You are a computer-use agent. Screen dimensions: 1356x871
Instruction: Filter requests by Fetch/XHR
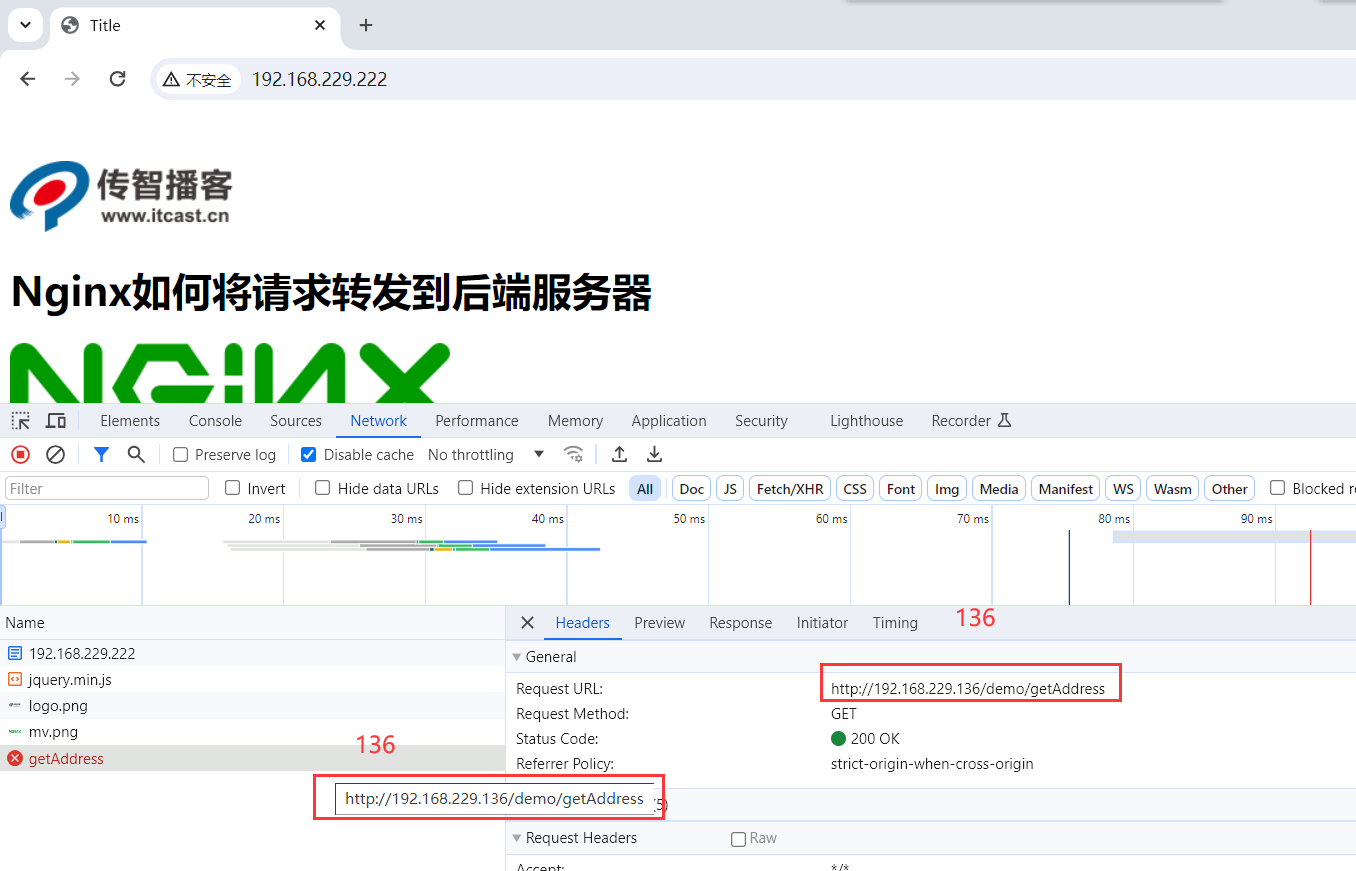point(790,489)
